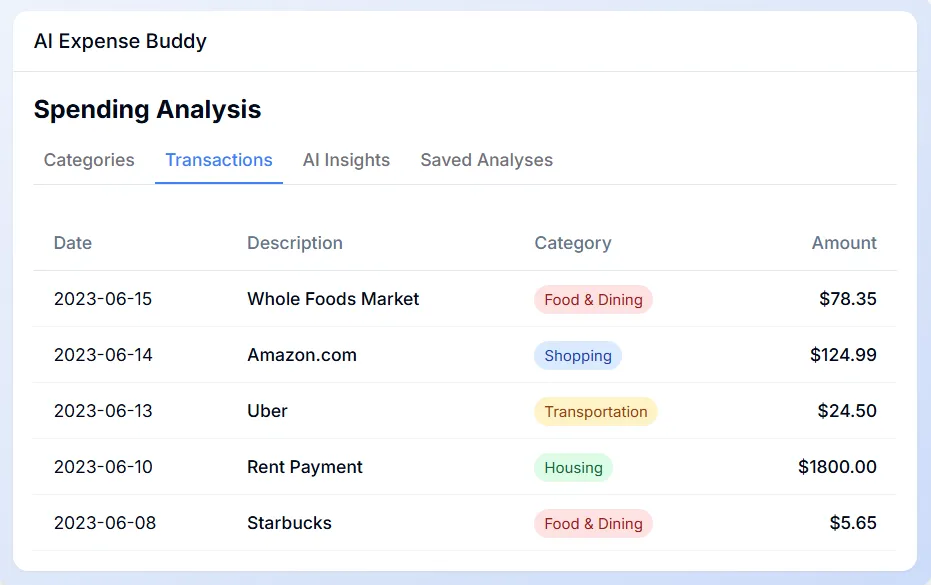
Task: Click the AI Expense Buddy header
Action: (x=120, y=41)
